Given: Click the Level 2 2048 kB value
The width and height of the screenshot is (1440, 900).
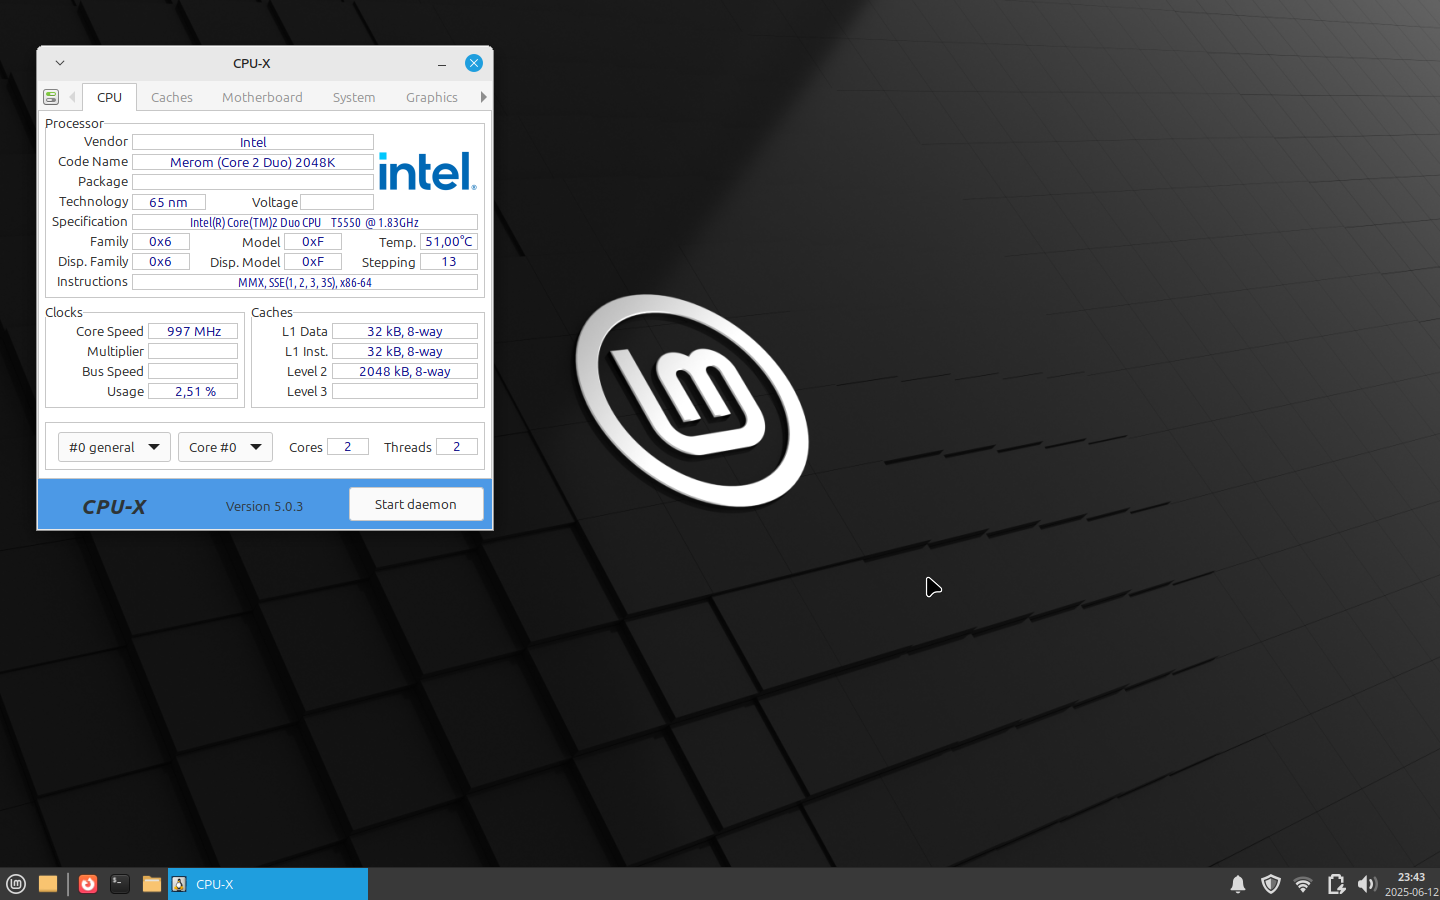Looking at the screenshot, I should coord(405,371).
